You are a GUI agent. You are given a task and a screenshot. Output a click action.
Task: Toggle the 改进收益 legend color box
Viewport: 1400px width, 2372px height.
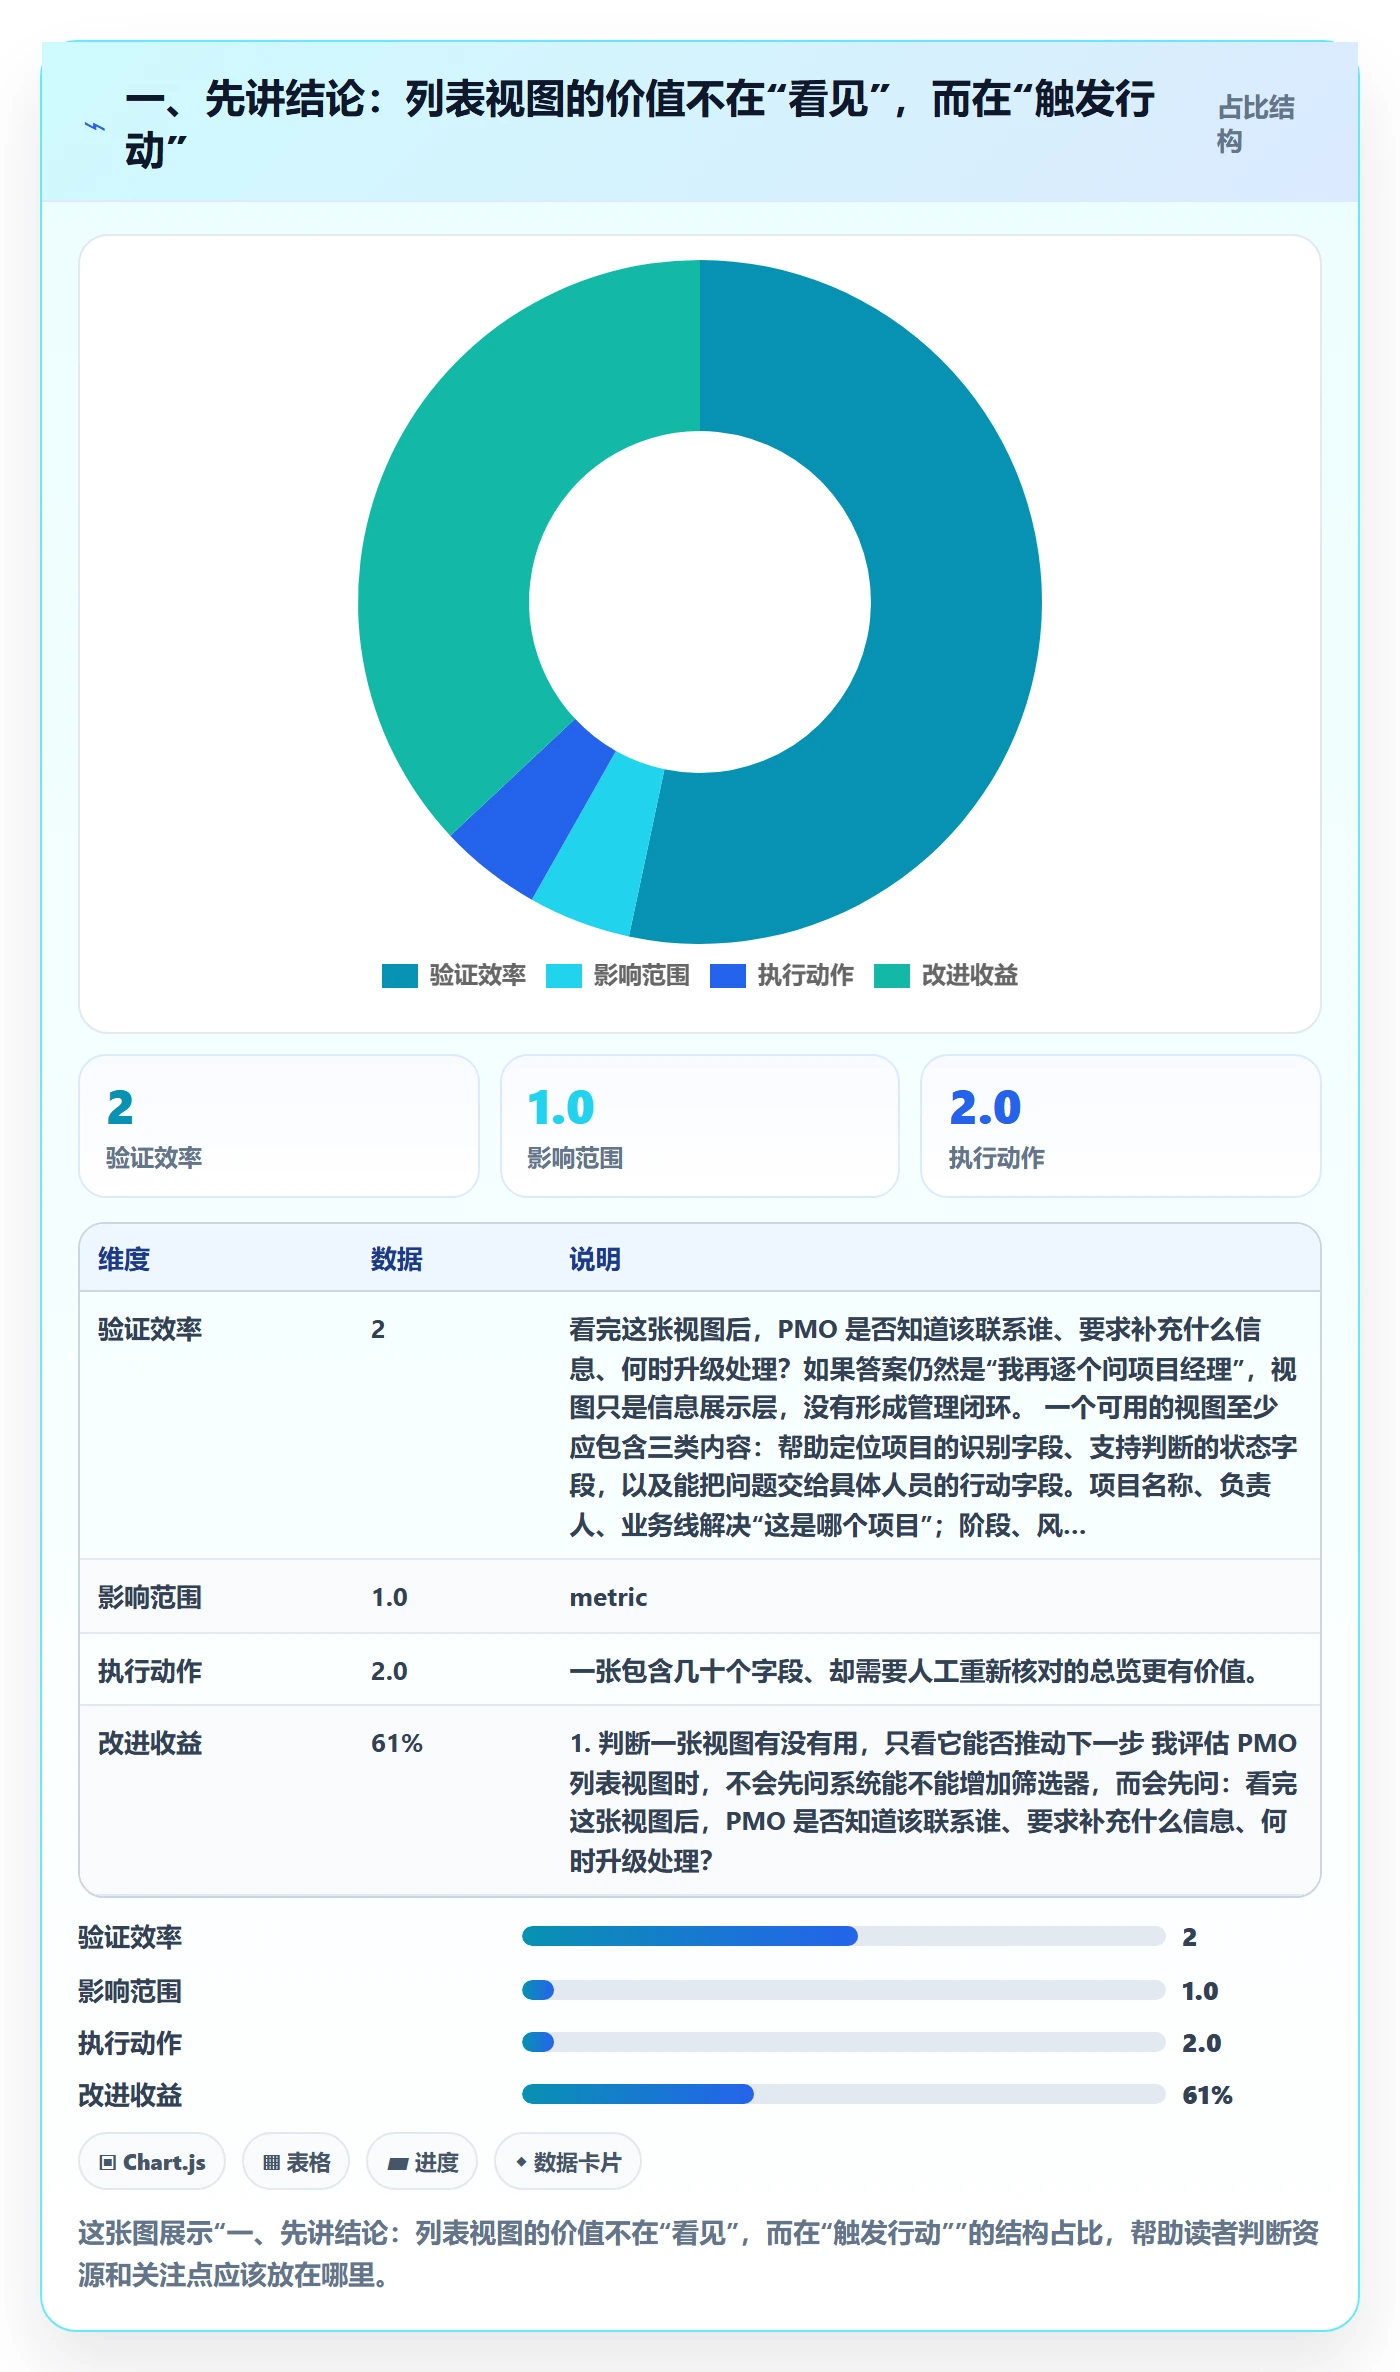tap(891, 976)
